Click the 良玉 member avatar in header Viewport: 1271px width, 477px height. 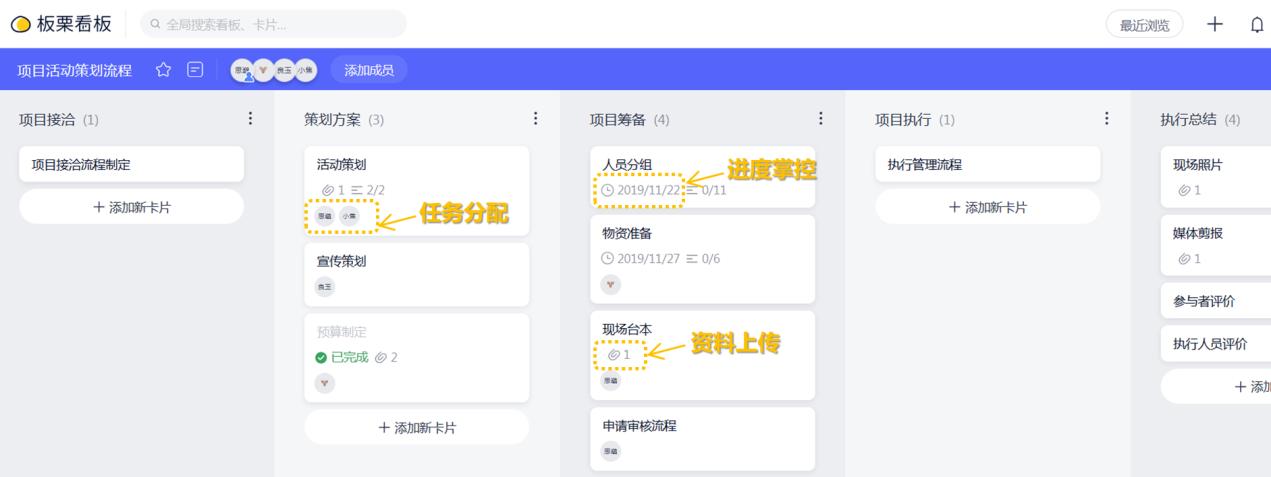coord(284,70)
